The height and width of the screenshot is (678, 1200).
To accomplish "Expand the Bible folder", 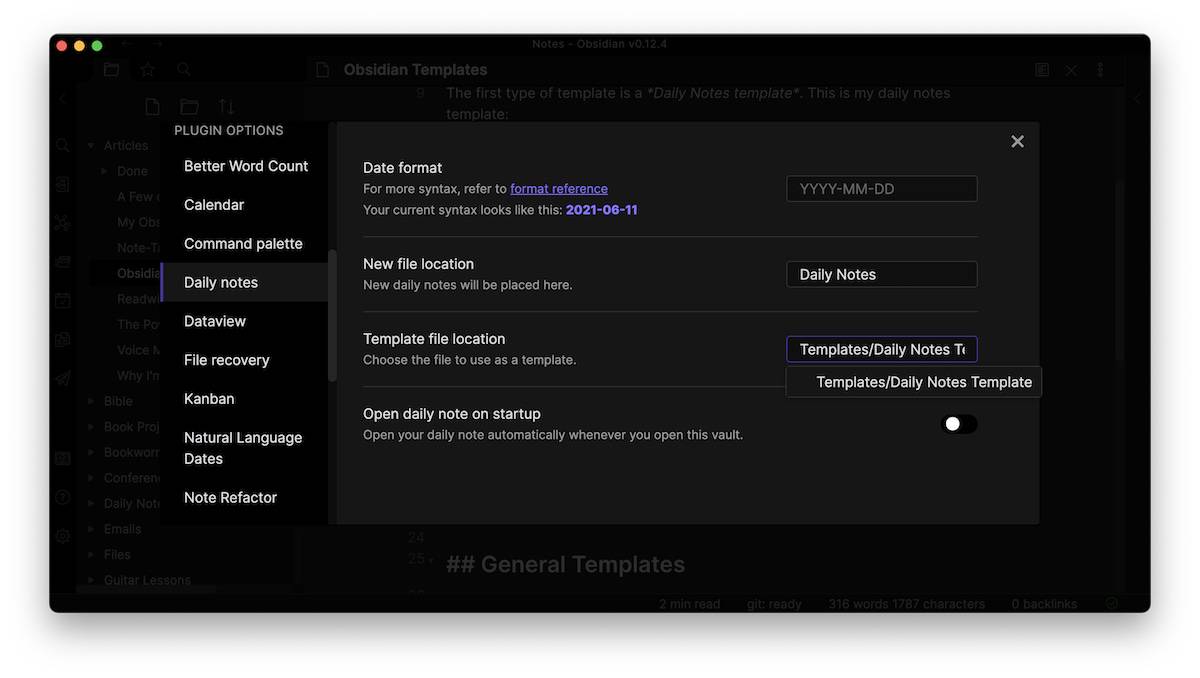I will (92, 401).
